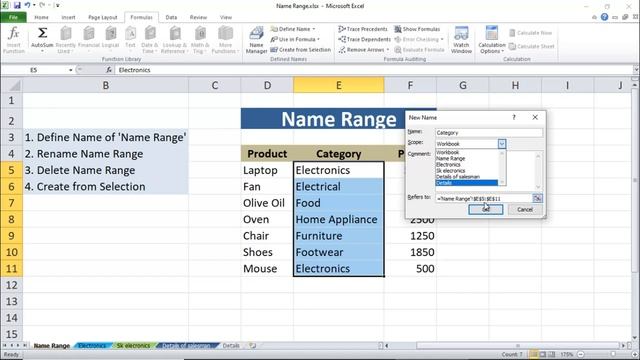The width and height of the screenshot is (640, 360).
Task: Open the Financial functions list
Action: point(89,40)
